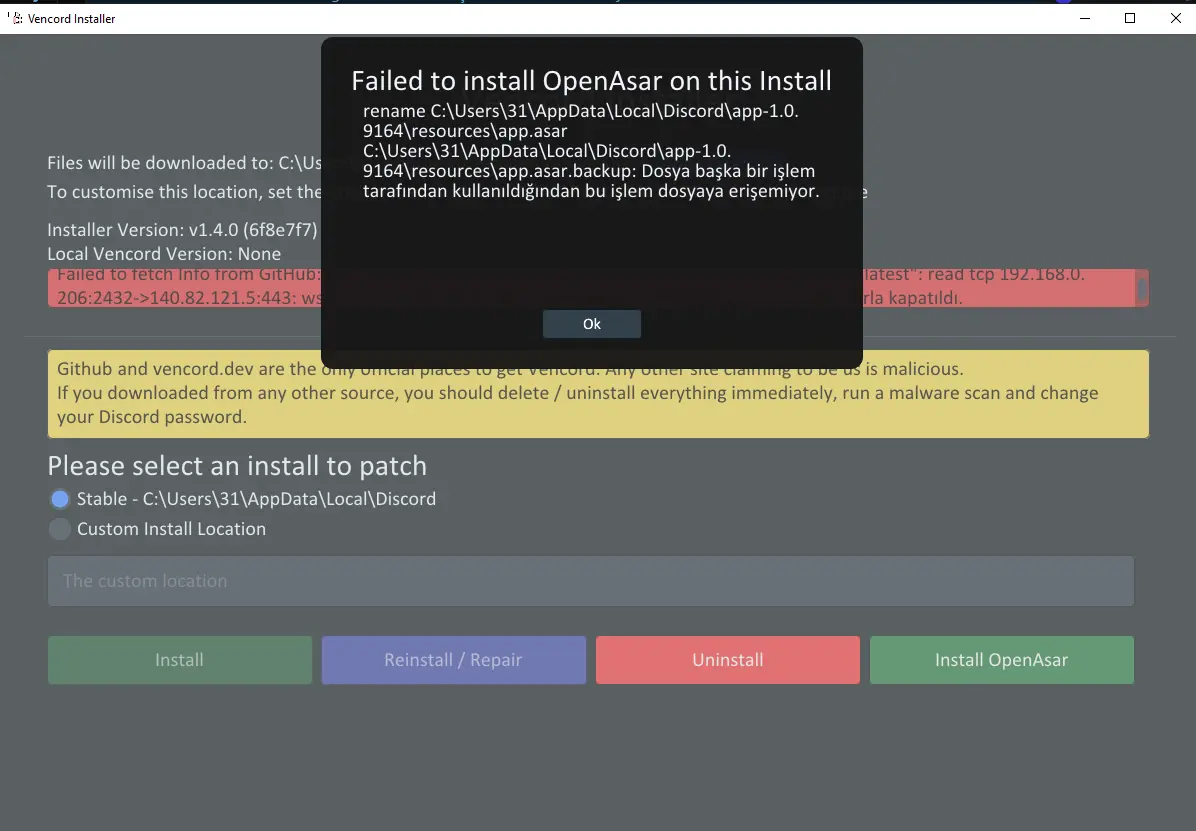The width and height of the screenshot is (1196, 831).
Task: Click the 'Files will be downloaded to' line
Action: click(x=184, y=163)
